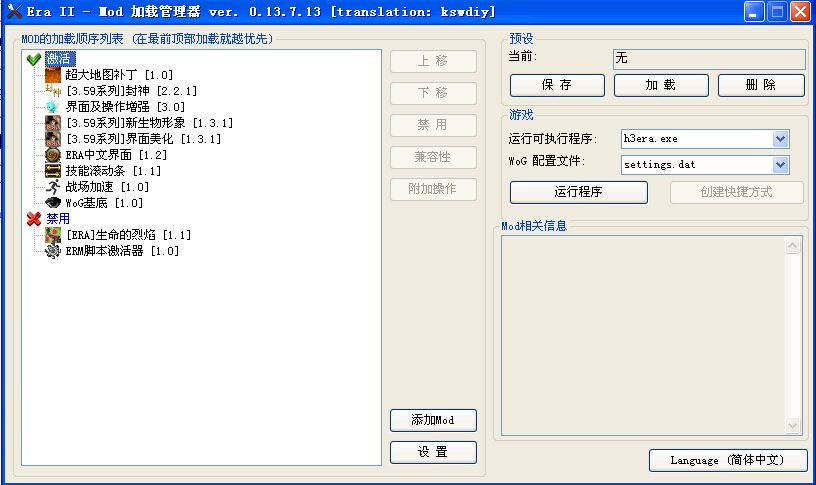816x485 pixels.
Task: Click the 超大地图补丁 mod icon
Action: click(53, 75)
